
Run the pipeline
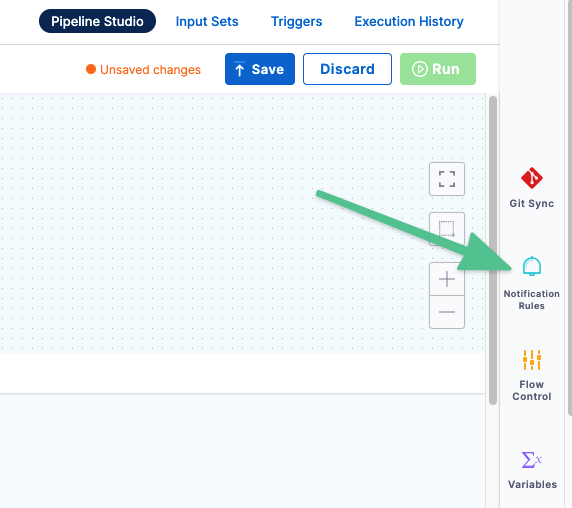pos(438,69)
